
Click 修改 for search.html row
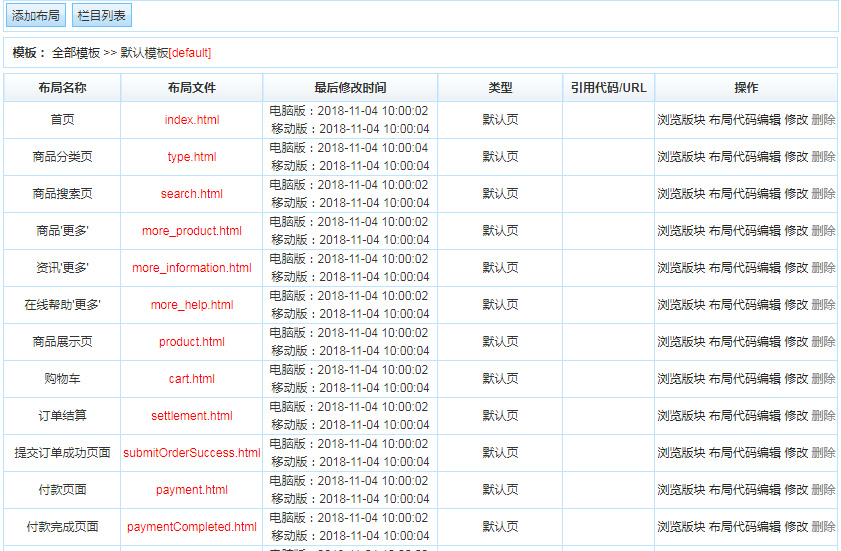pyautogui.click(x=796, y=194)
